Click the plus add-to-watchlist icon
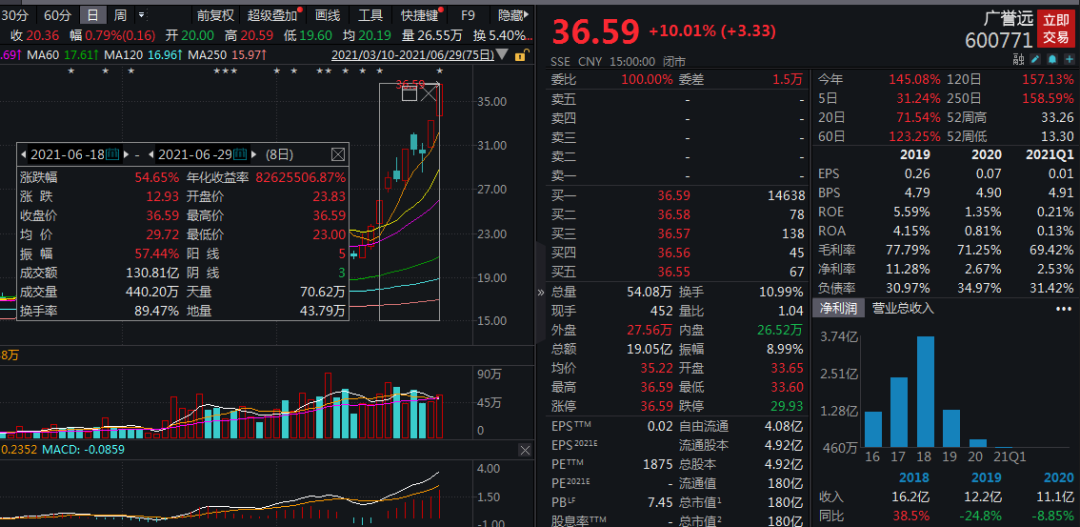Image resolution: width=1080 pixels, height=527 pixels. pos(1069,59)
